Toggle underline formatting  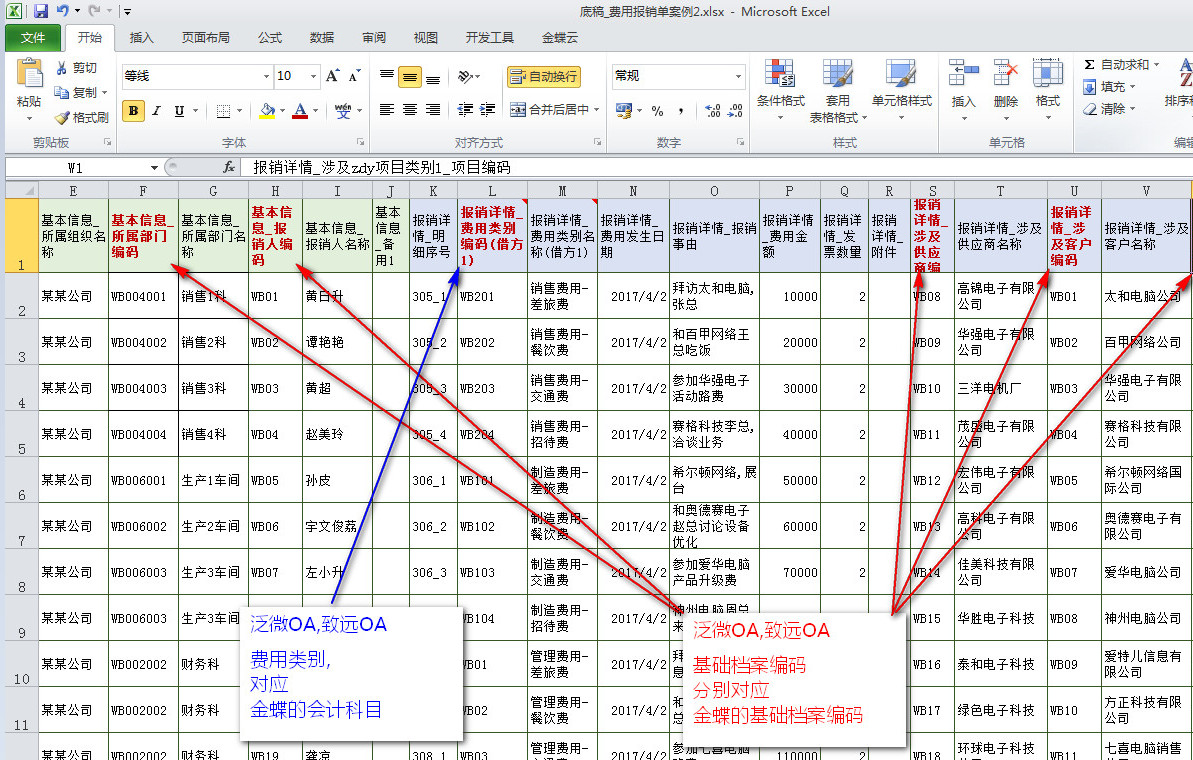coord(180,111)
